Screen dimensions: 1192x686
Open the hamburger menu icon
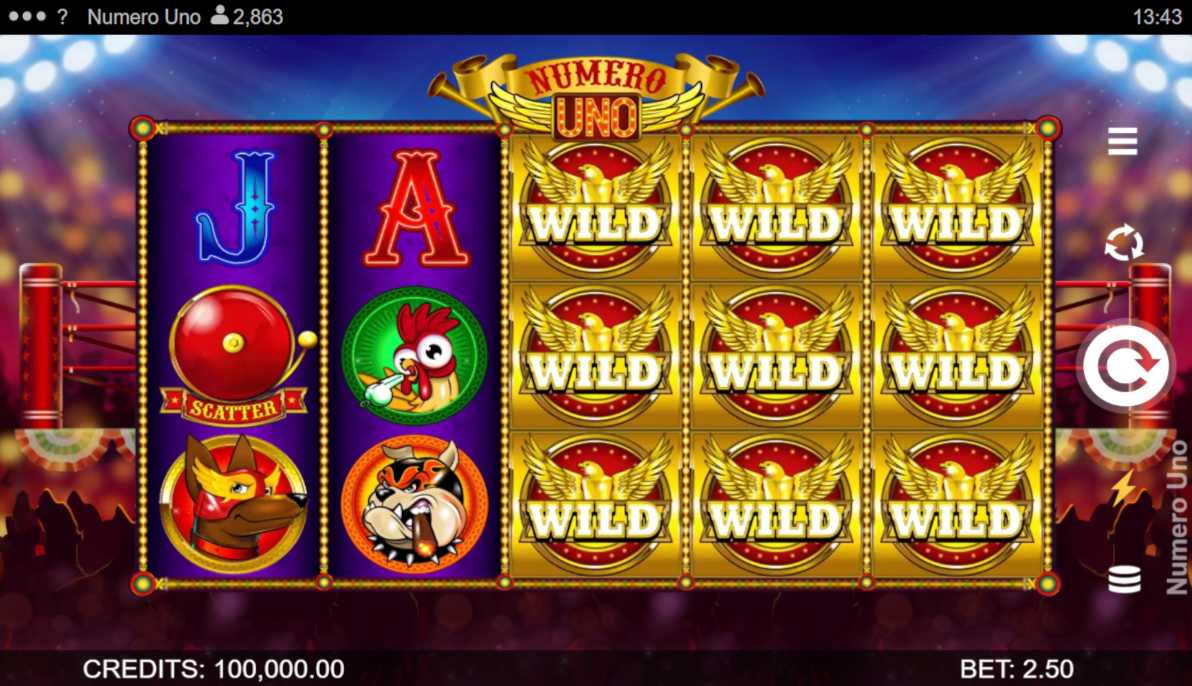coord(1122,141)
